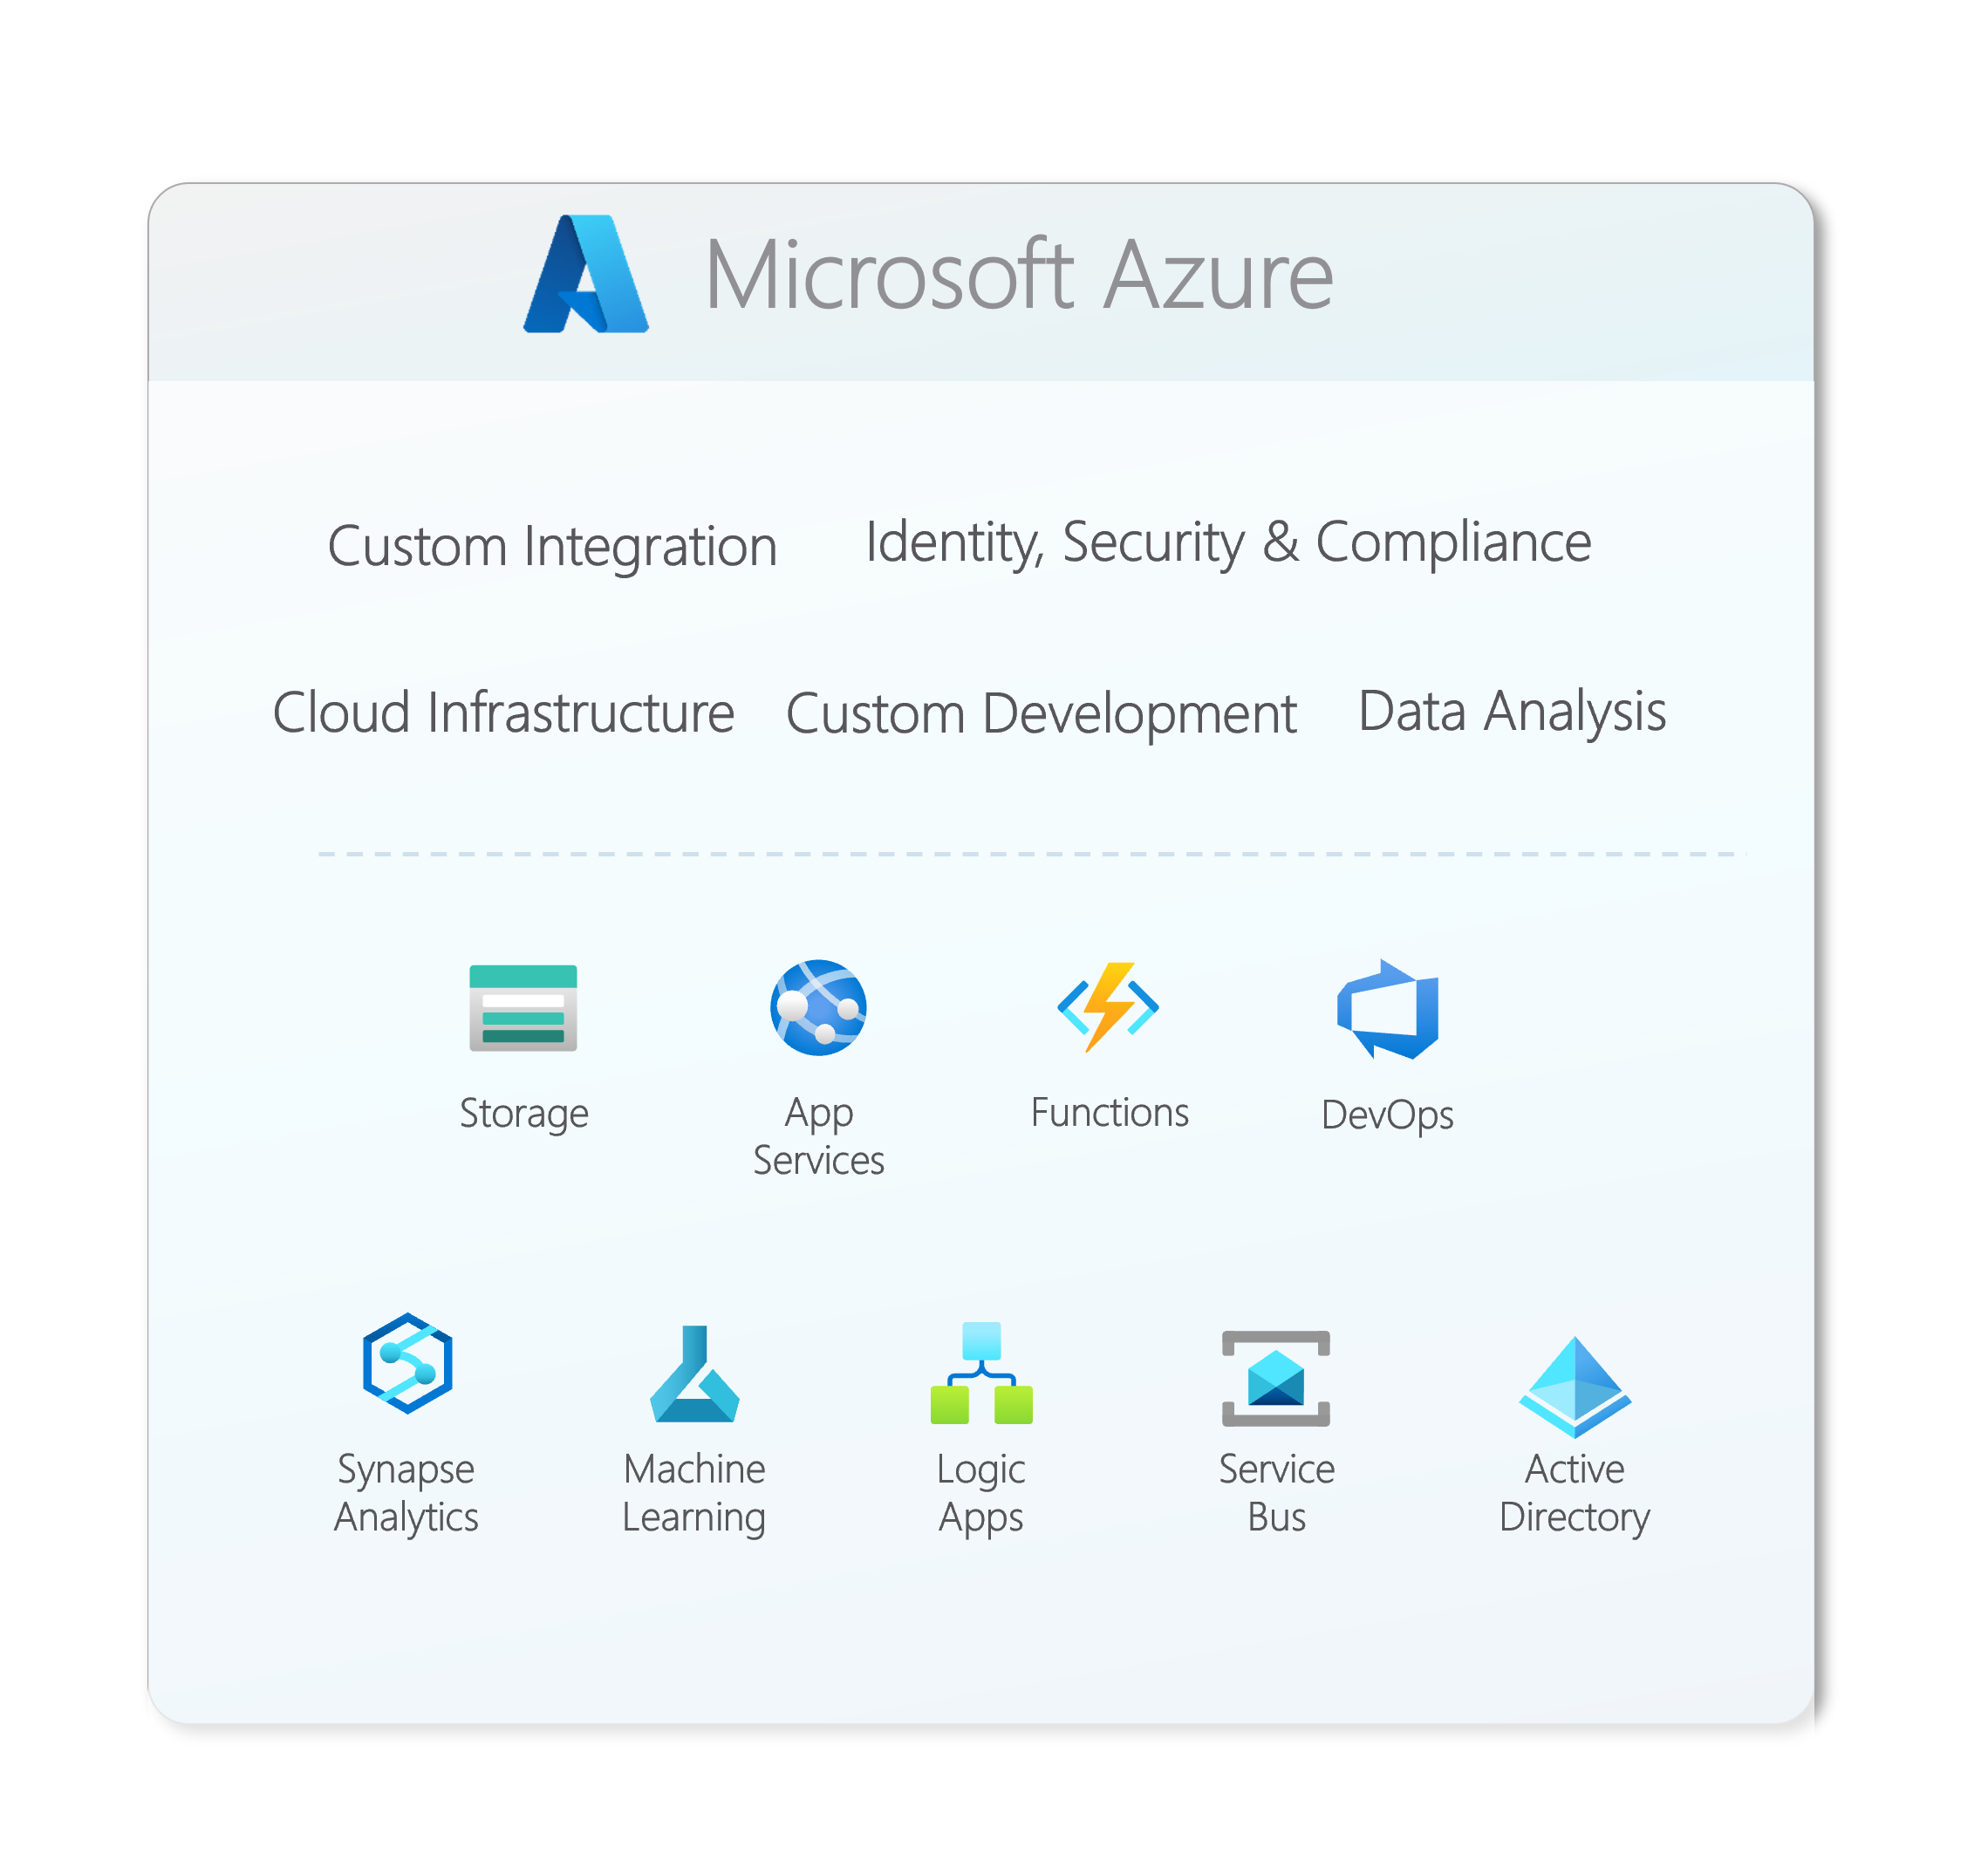
Task: Click the Machine Learning flask icon
Action: point(694,1374)
